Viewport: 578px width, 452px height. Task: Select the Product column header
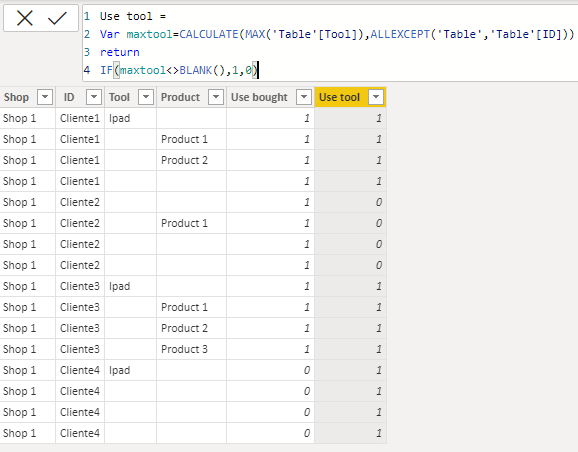click(x=180, y=97)
